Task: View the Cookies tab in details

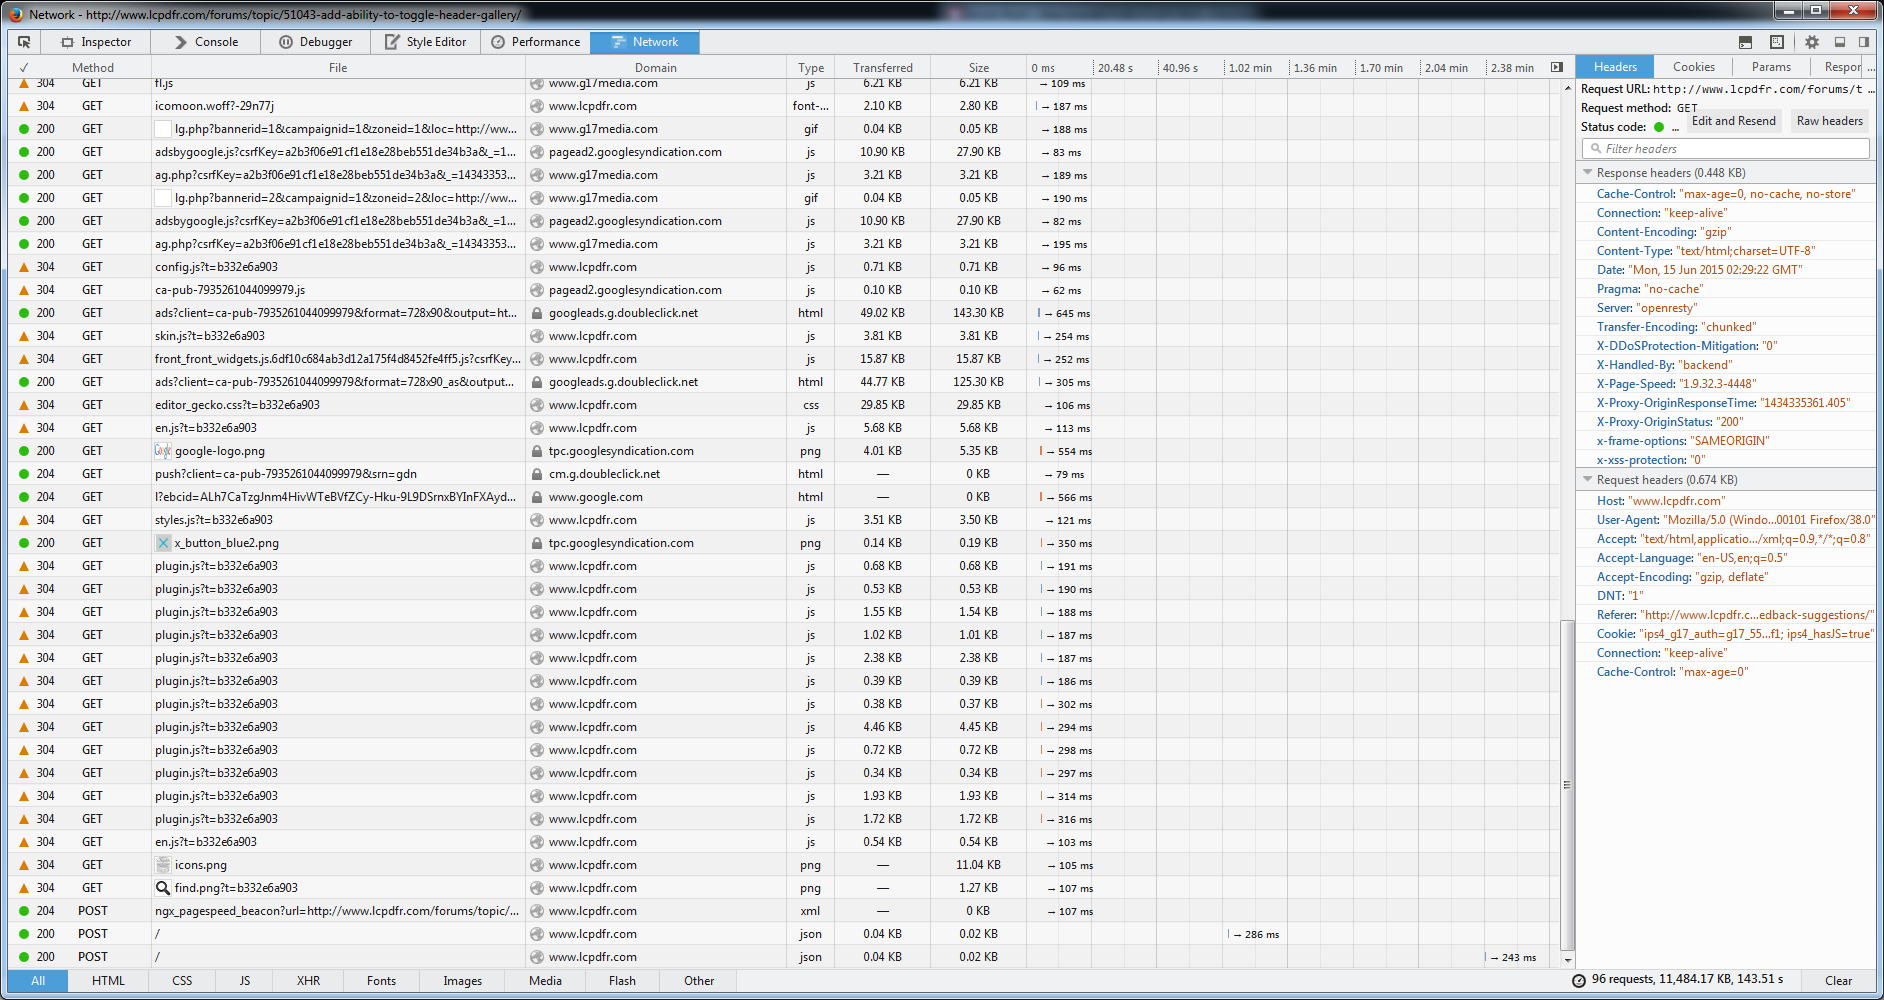Action: click(1694, 67)
